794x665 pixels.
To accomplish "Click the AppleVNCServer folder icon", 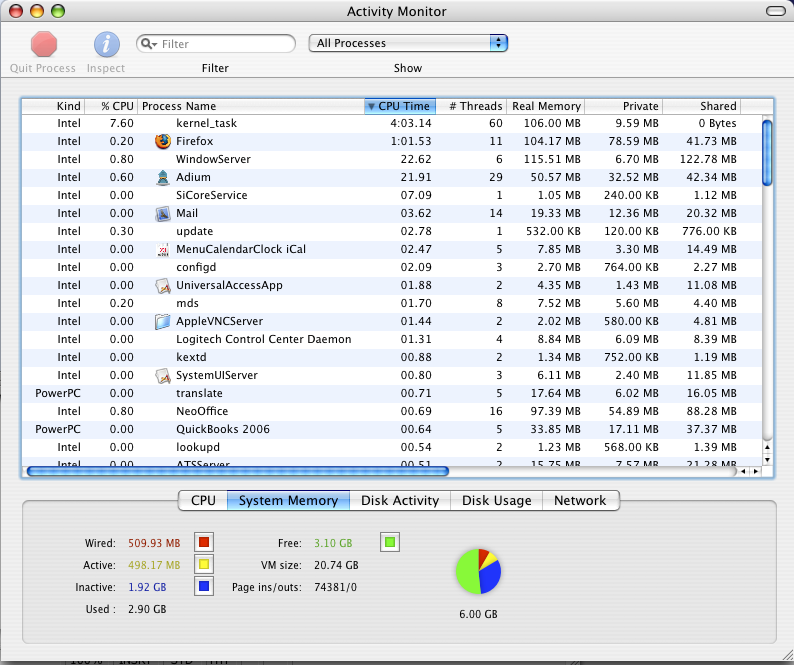I will [x=163, y=322].
